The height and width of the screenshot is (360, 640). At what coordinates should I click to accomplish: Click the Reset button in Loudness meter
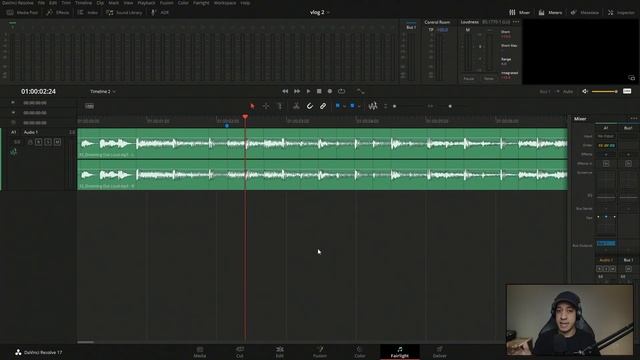coord(489,78)
